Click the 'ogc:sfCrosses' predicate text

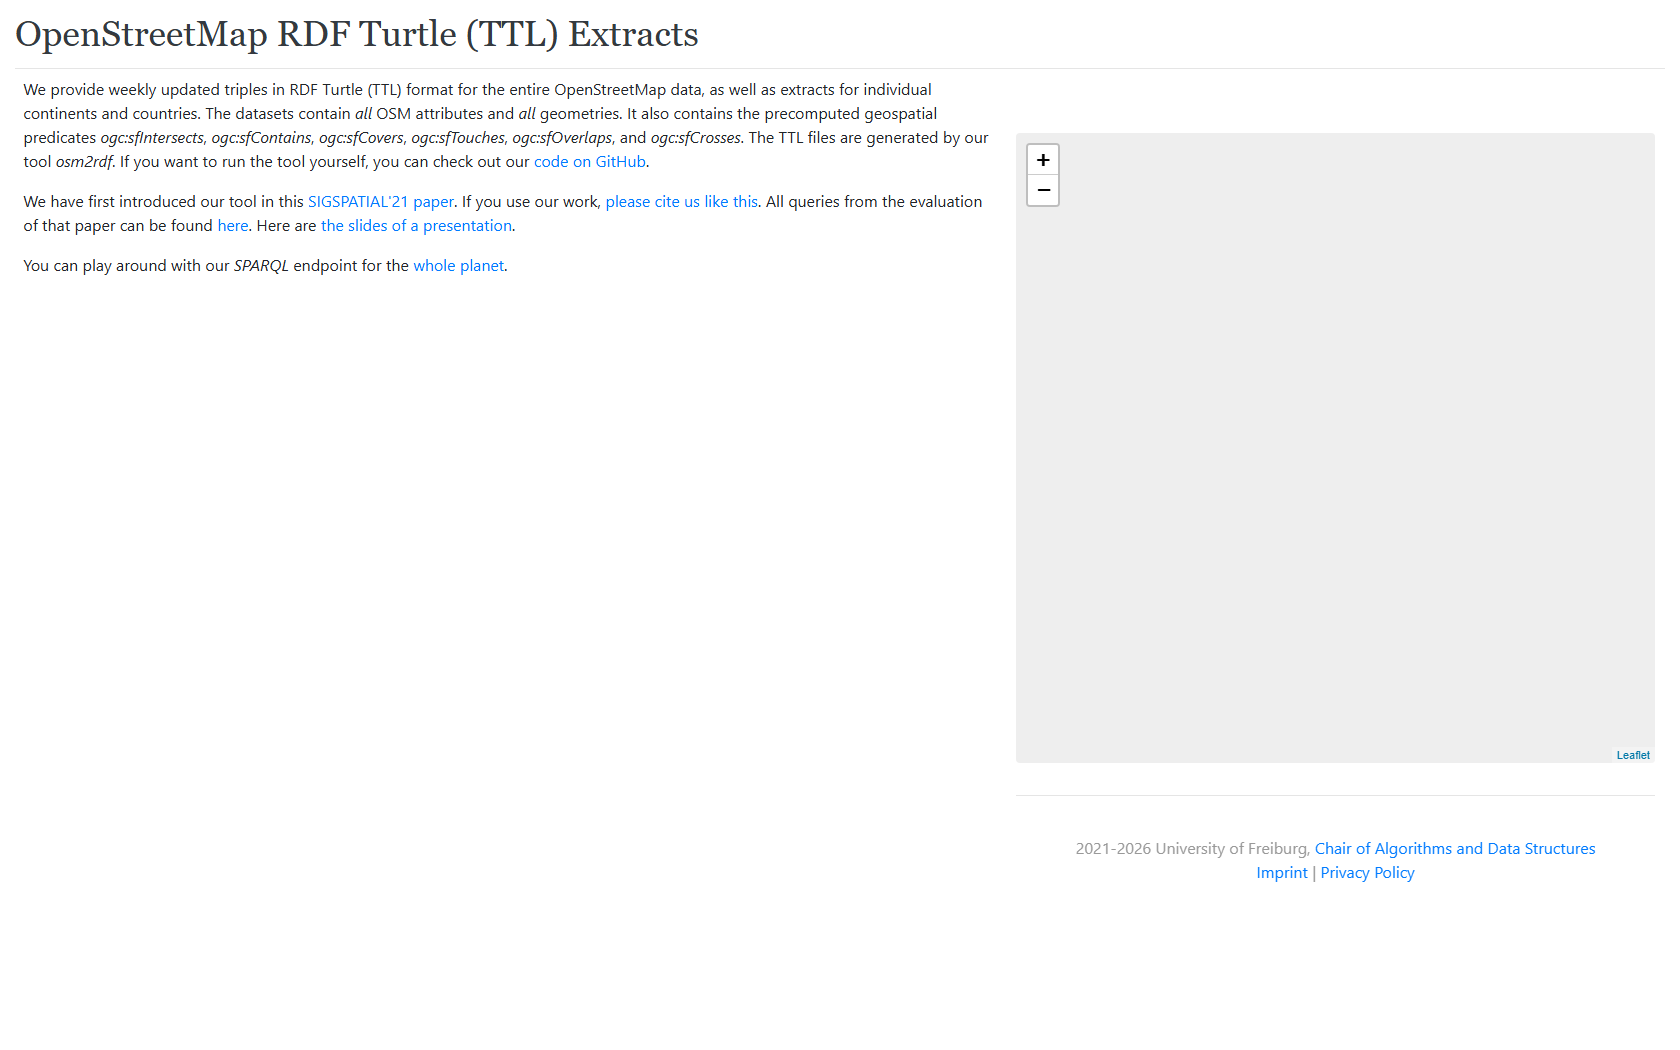point(696,138)
